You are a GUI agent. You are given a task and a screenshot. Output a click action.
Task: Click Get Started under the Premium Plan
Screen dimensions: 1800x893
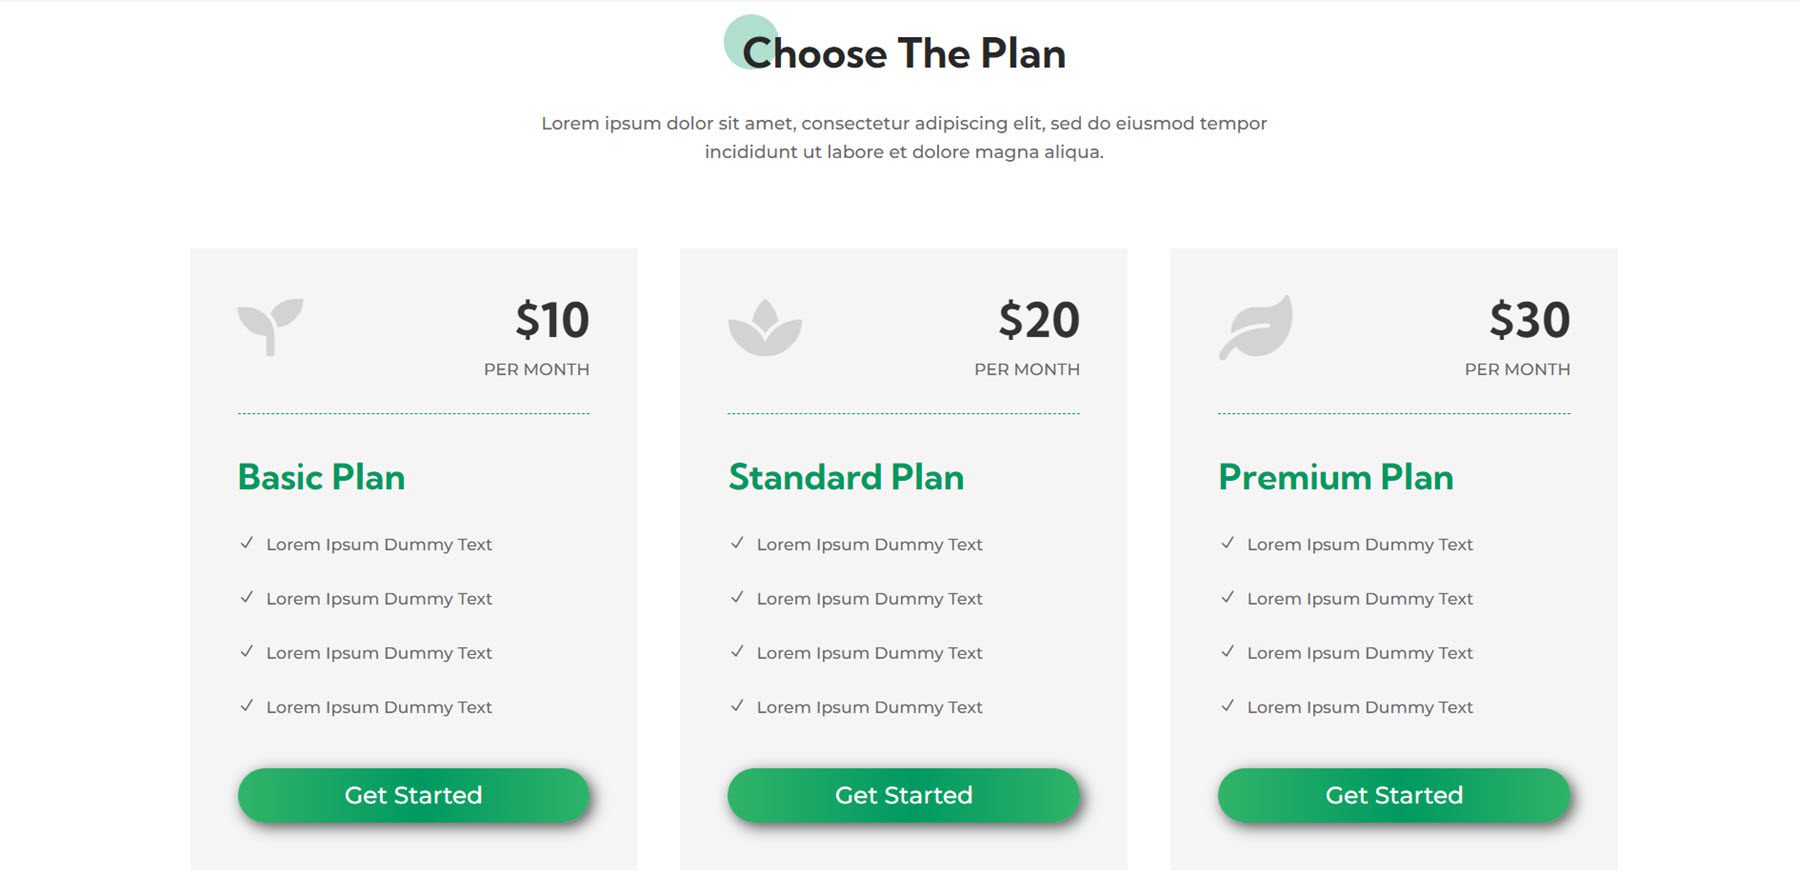(x=1393, y=795)
